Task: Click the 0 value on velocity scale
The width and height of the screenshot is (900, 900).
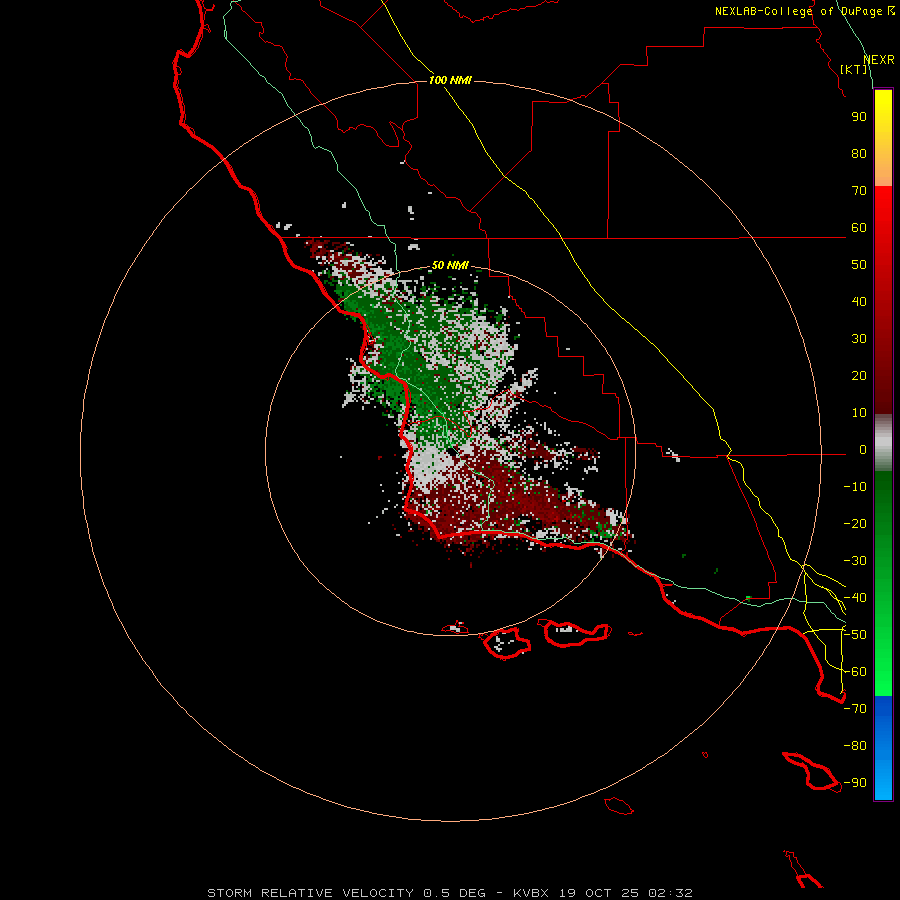Action: 863,449
